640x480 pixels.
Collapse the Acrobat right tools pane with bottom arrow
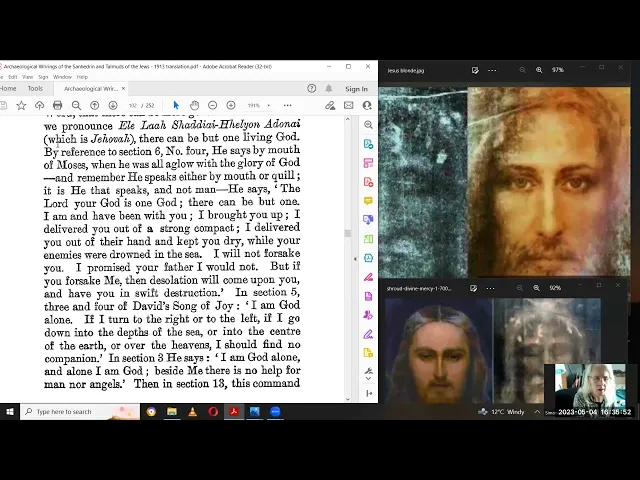pyautogui.click(x=369, y=393)
